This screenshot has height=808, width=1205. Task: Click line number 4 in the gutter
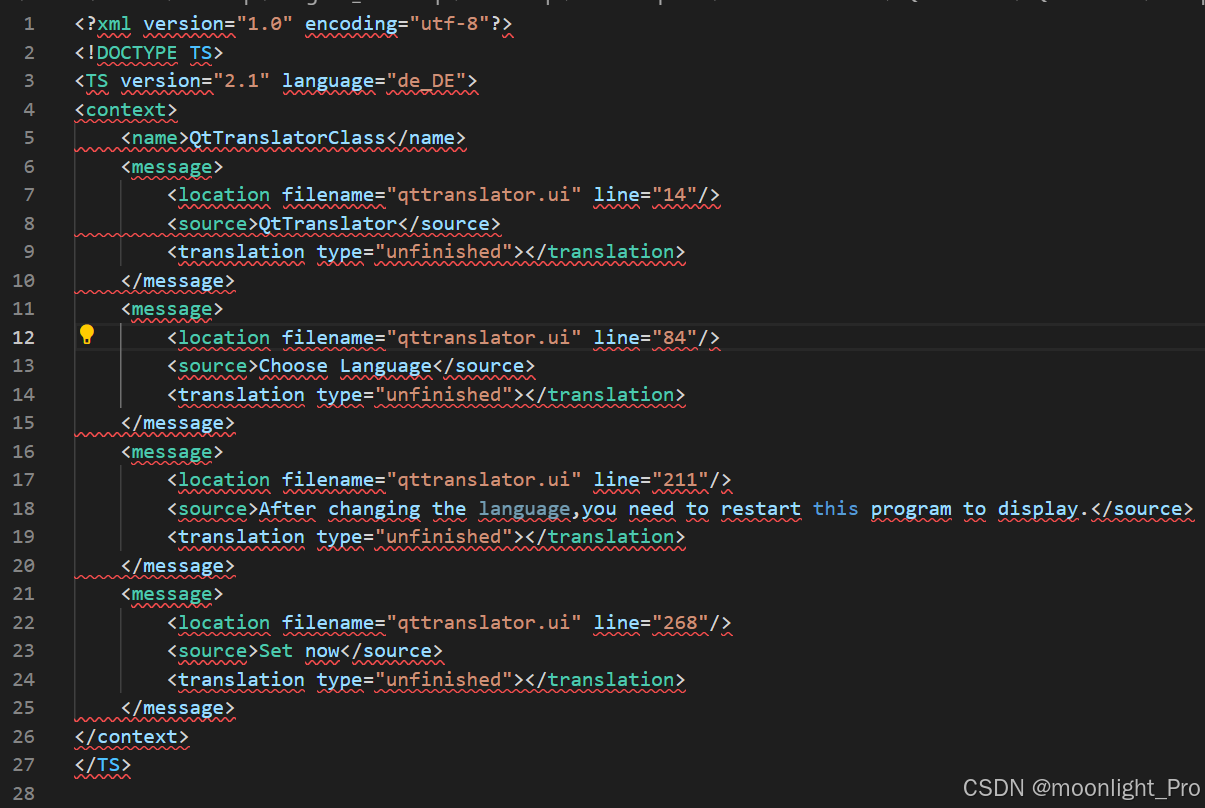(x=28, y=109)
